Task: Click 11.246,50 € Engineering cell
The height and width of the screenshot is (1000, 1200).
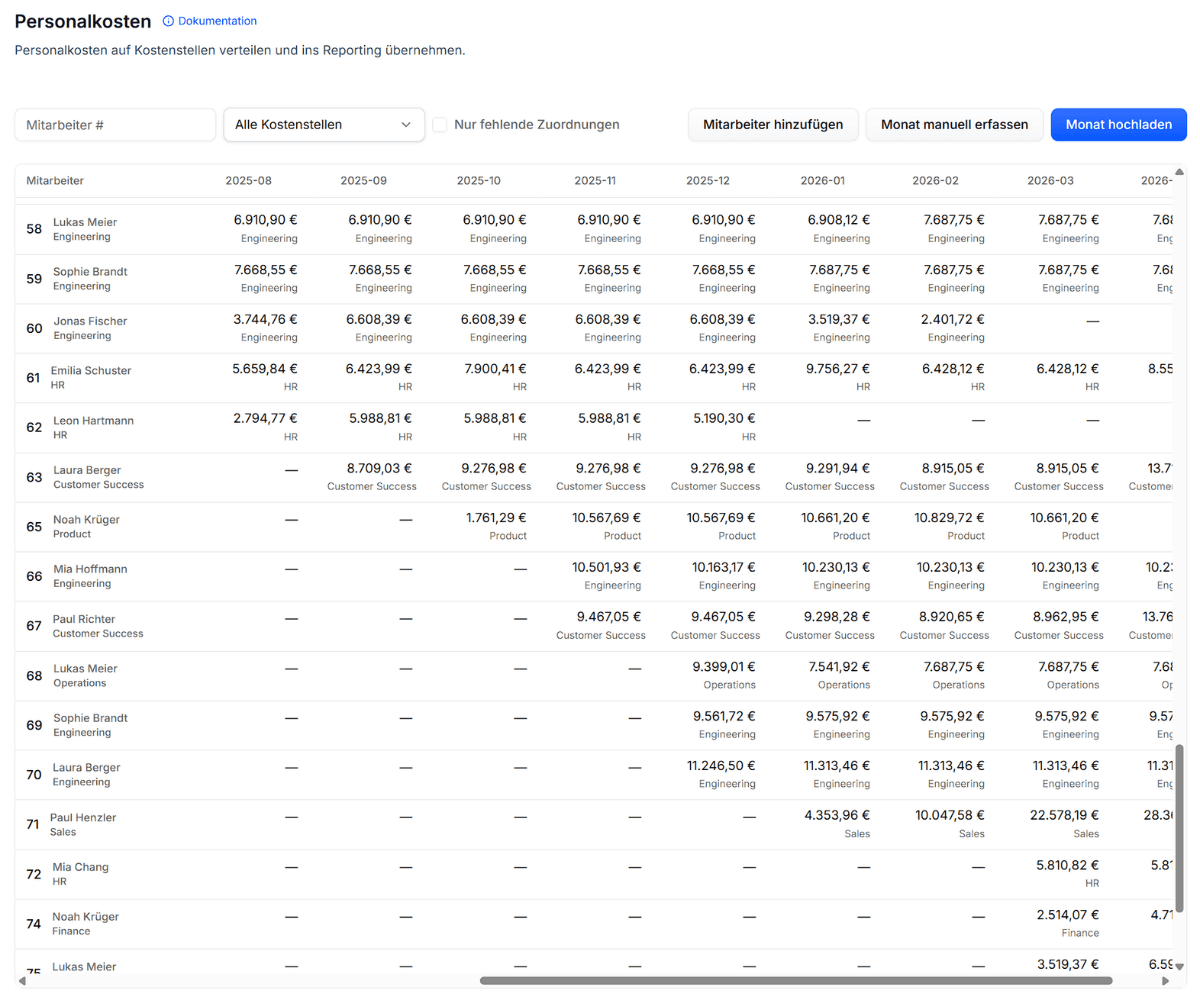Action: [x=720, y=775]
